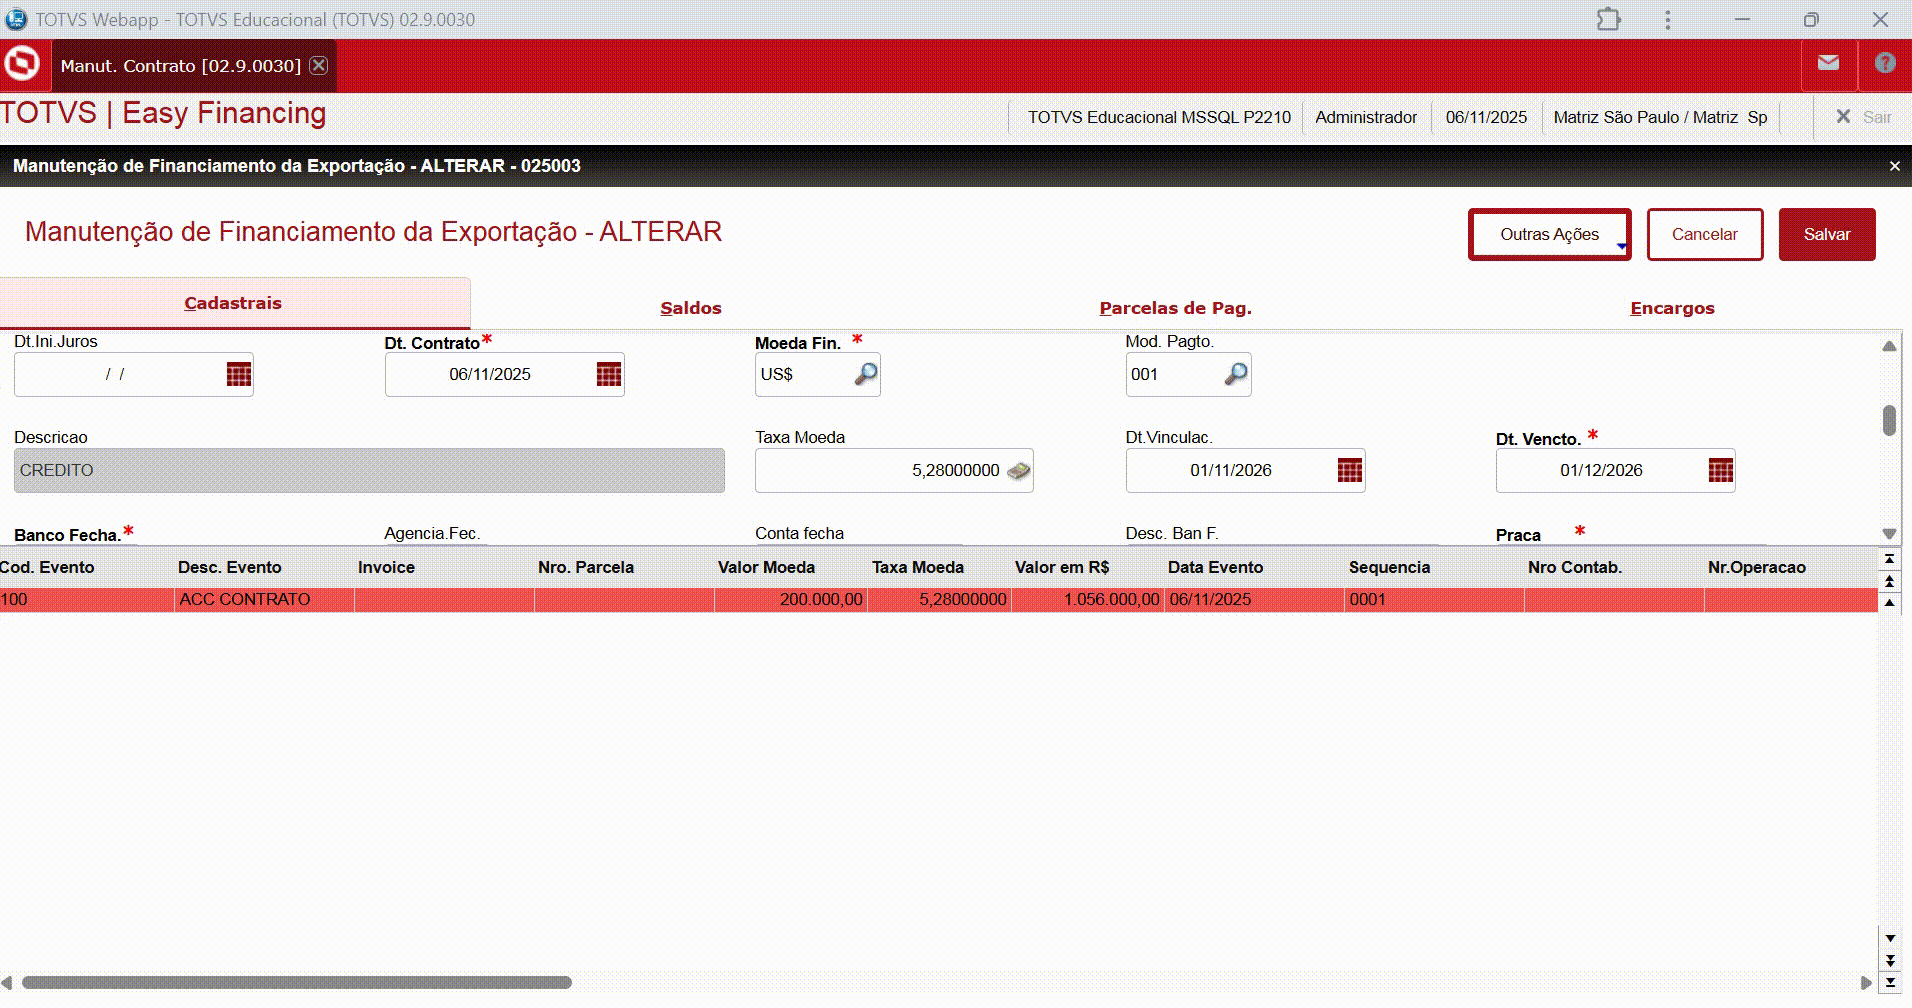Open lookup magnifier for Mod. Pagto.

1236,374
